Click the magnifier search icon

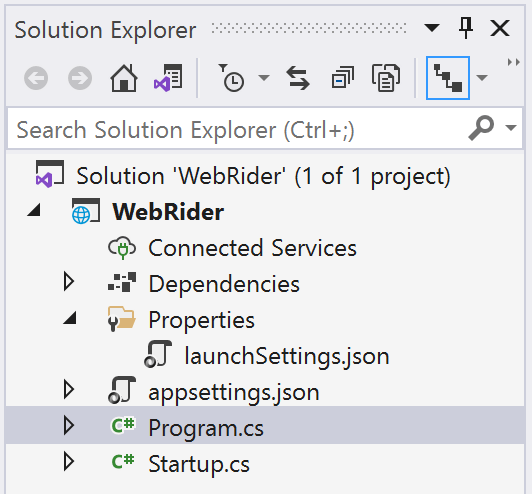[481, 128]
